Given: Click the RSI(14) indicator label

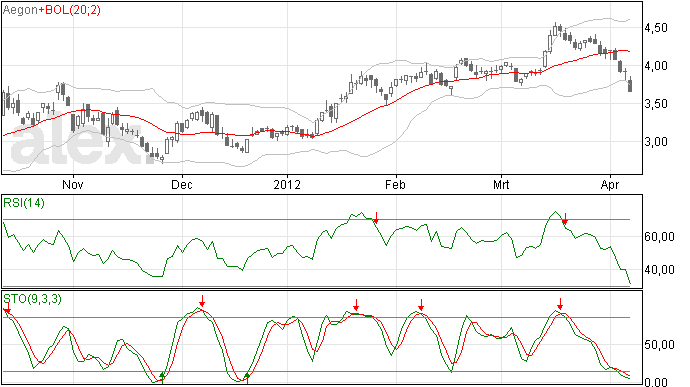Looking at the screenshot, I should point(24,203).
